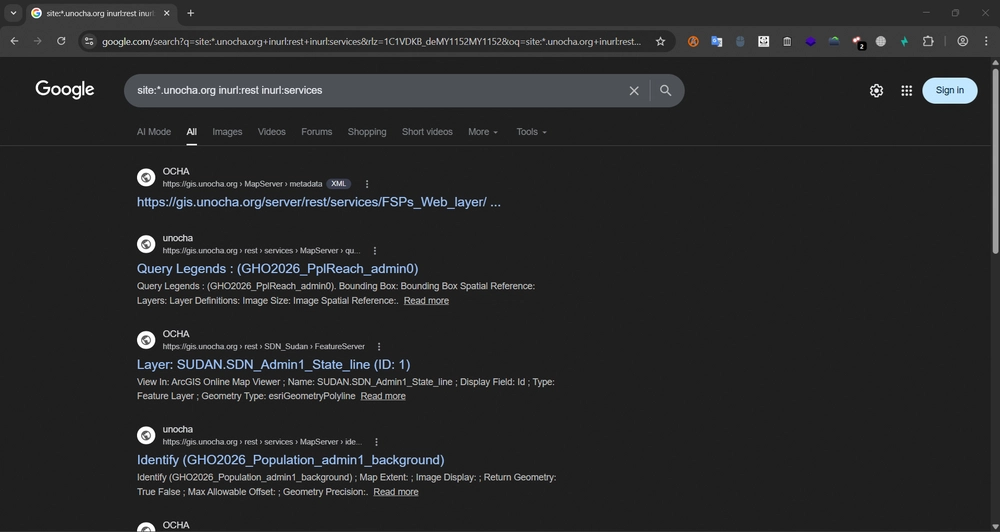Switch to Forums tab

click(x=316, y=131)
